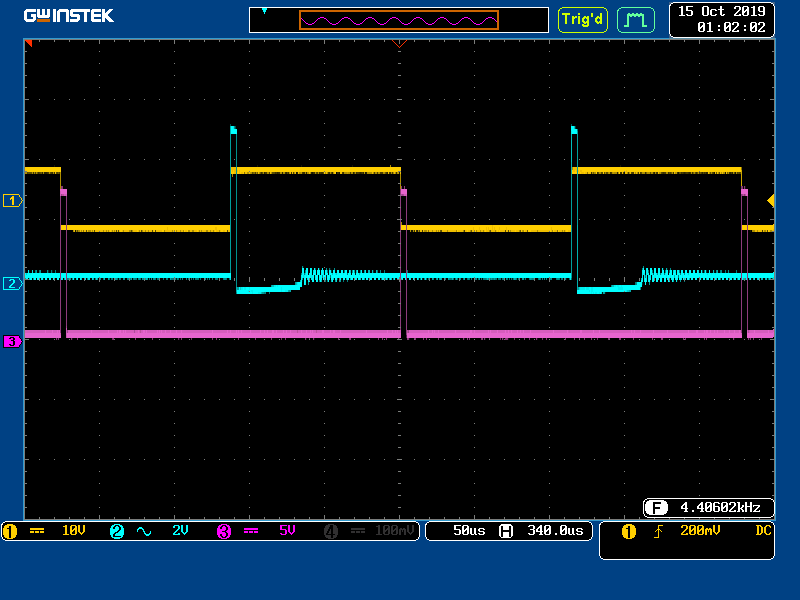Click the frequency counter F icon
Image resolution: width=800 pixels, height=600 pixels.
tap(656, 508)
